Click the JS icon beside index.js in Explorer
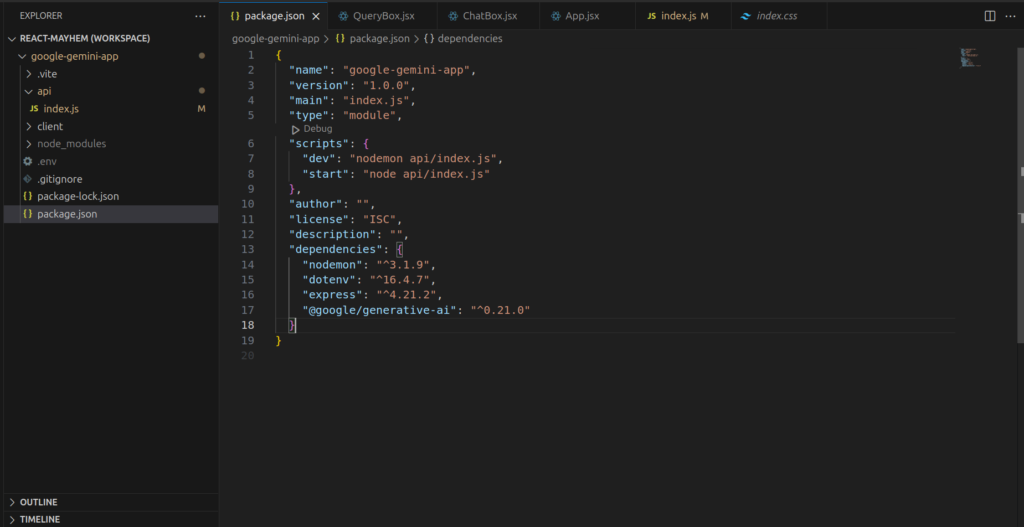The height and width of the screenshot is (527, 1024). click(34, 109)
